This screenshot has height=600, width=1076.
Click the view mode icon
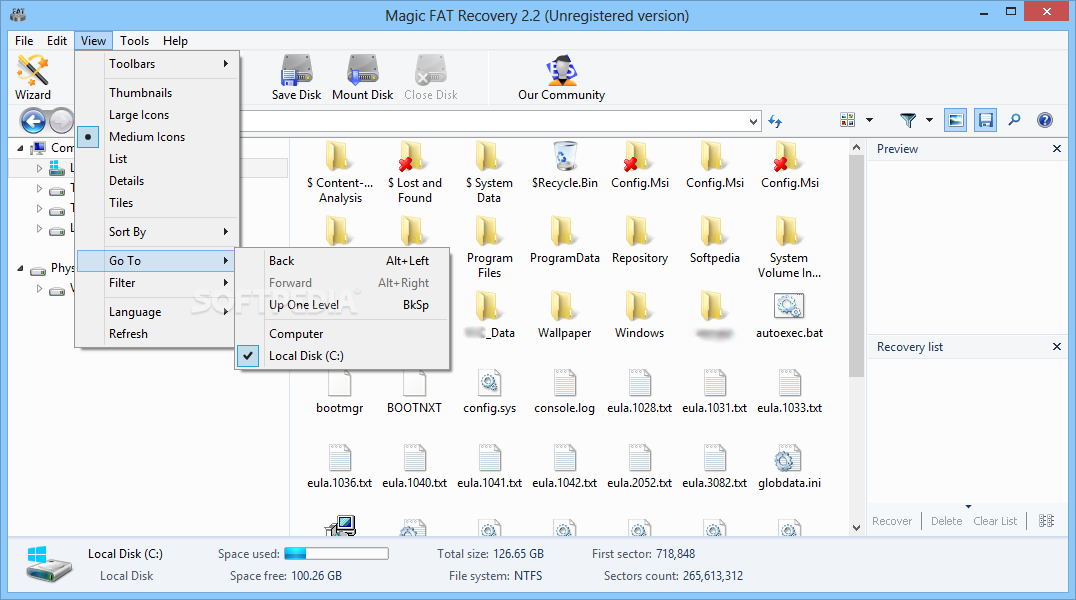click(847, 120)
